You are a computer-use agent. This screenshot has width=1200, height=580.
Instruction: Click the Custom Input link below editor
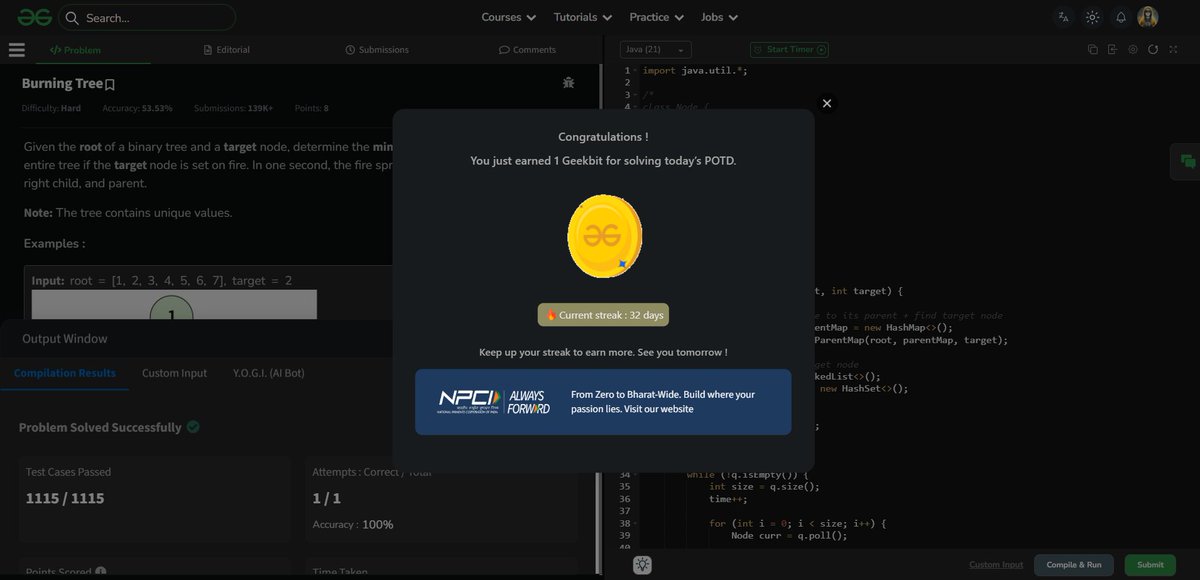pyautogui.click(x=996, y=565)
